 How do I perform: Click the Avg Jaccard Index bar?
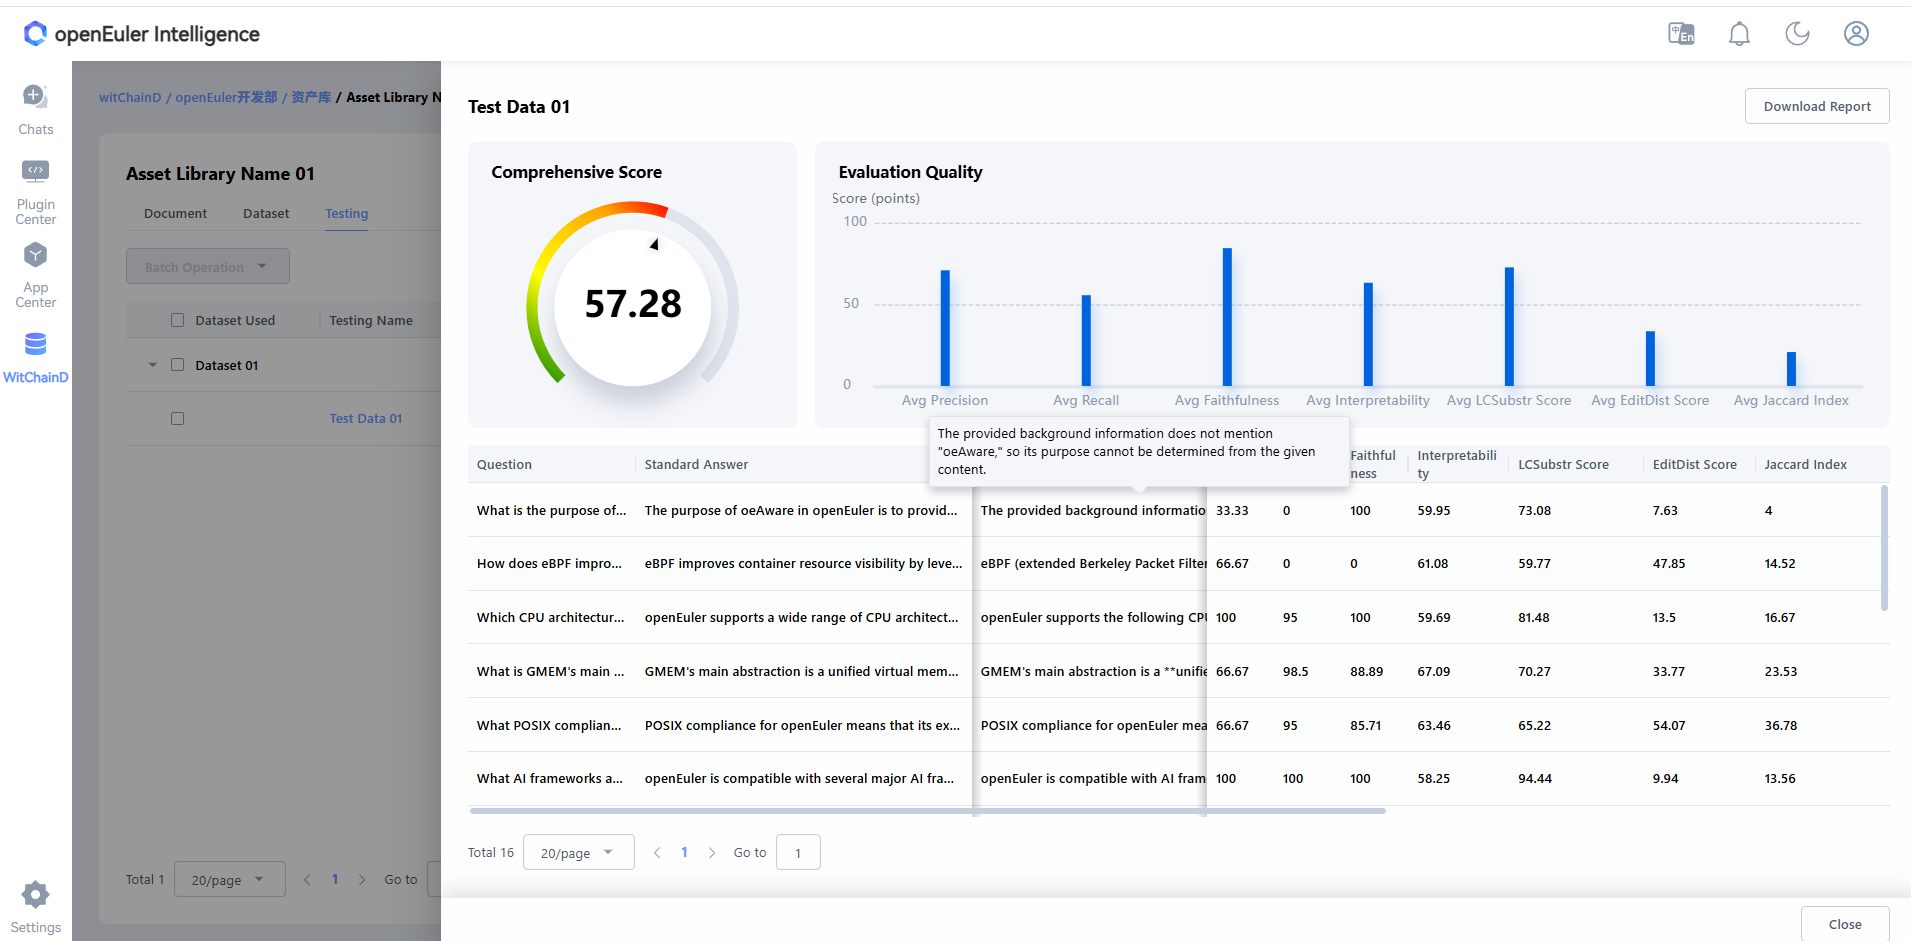tap(1791, 369)
